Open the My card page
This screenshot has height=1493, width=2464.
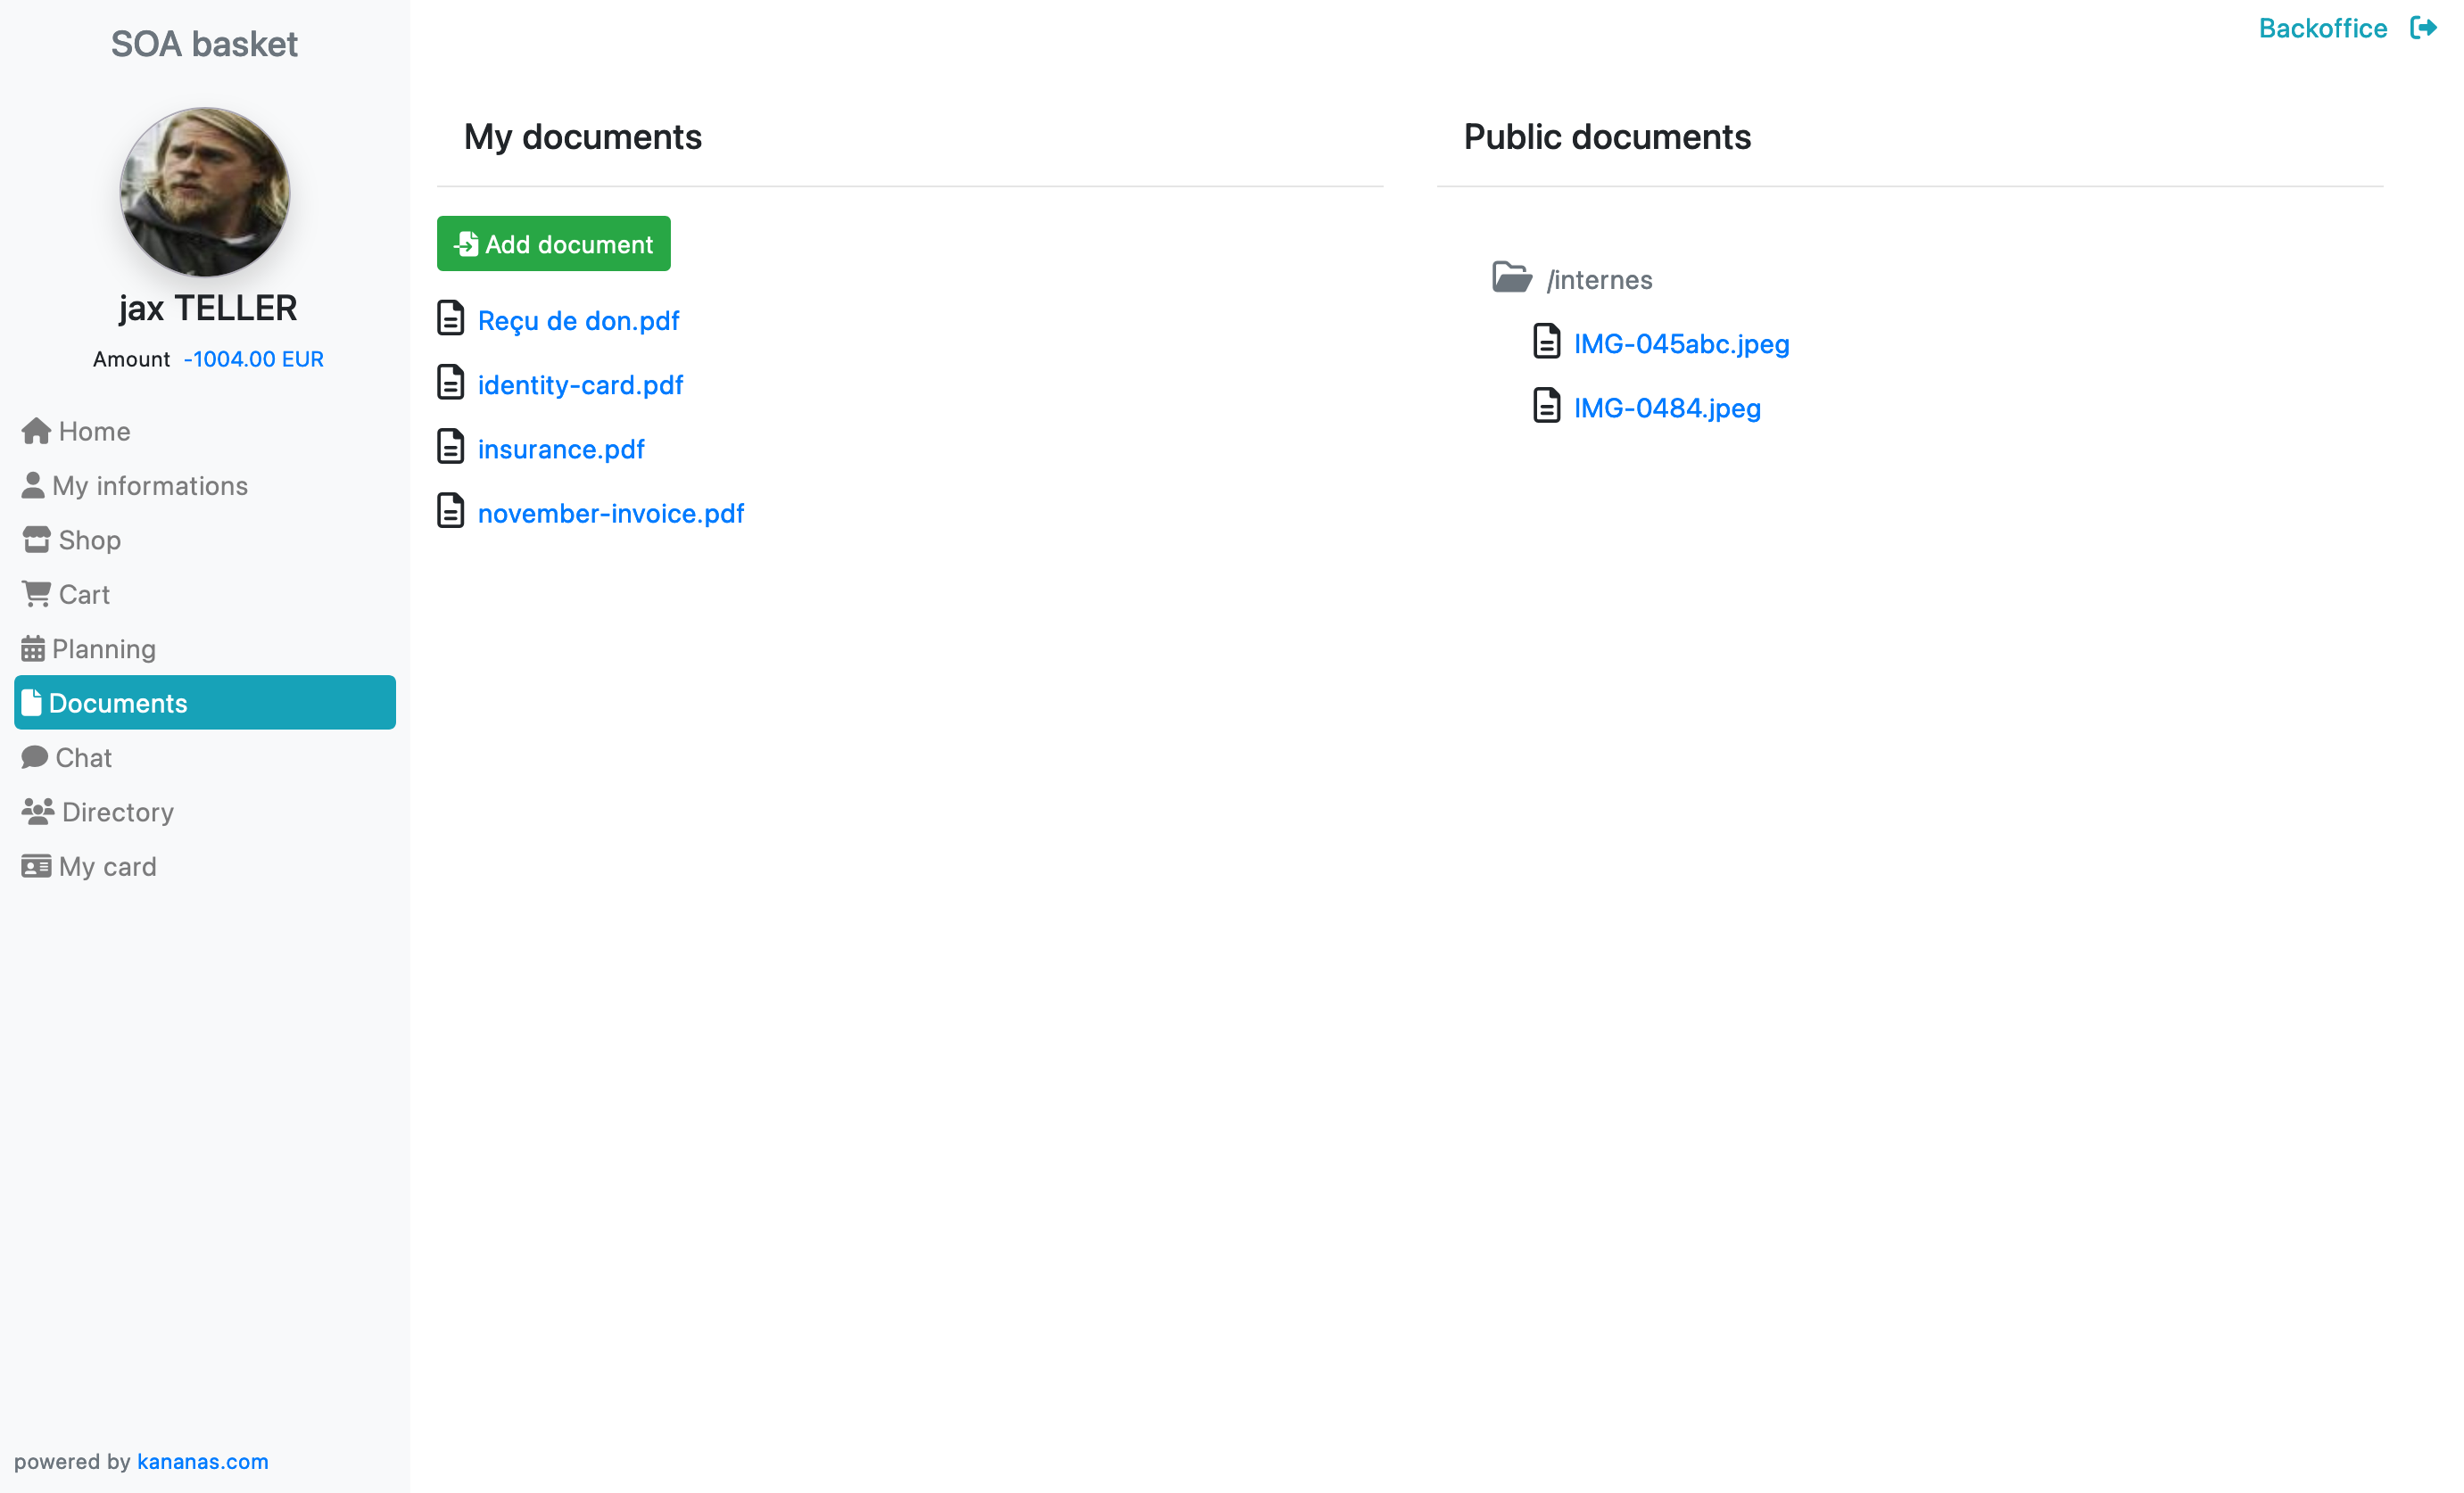[x=205, y=866]
